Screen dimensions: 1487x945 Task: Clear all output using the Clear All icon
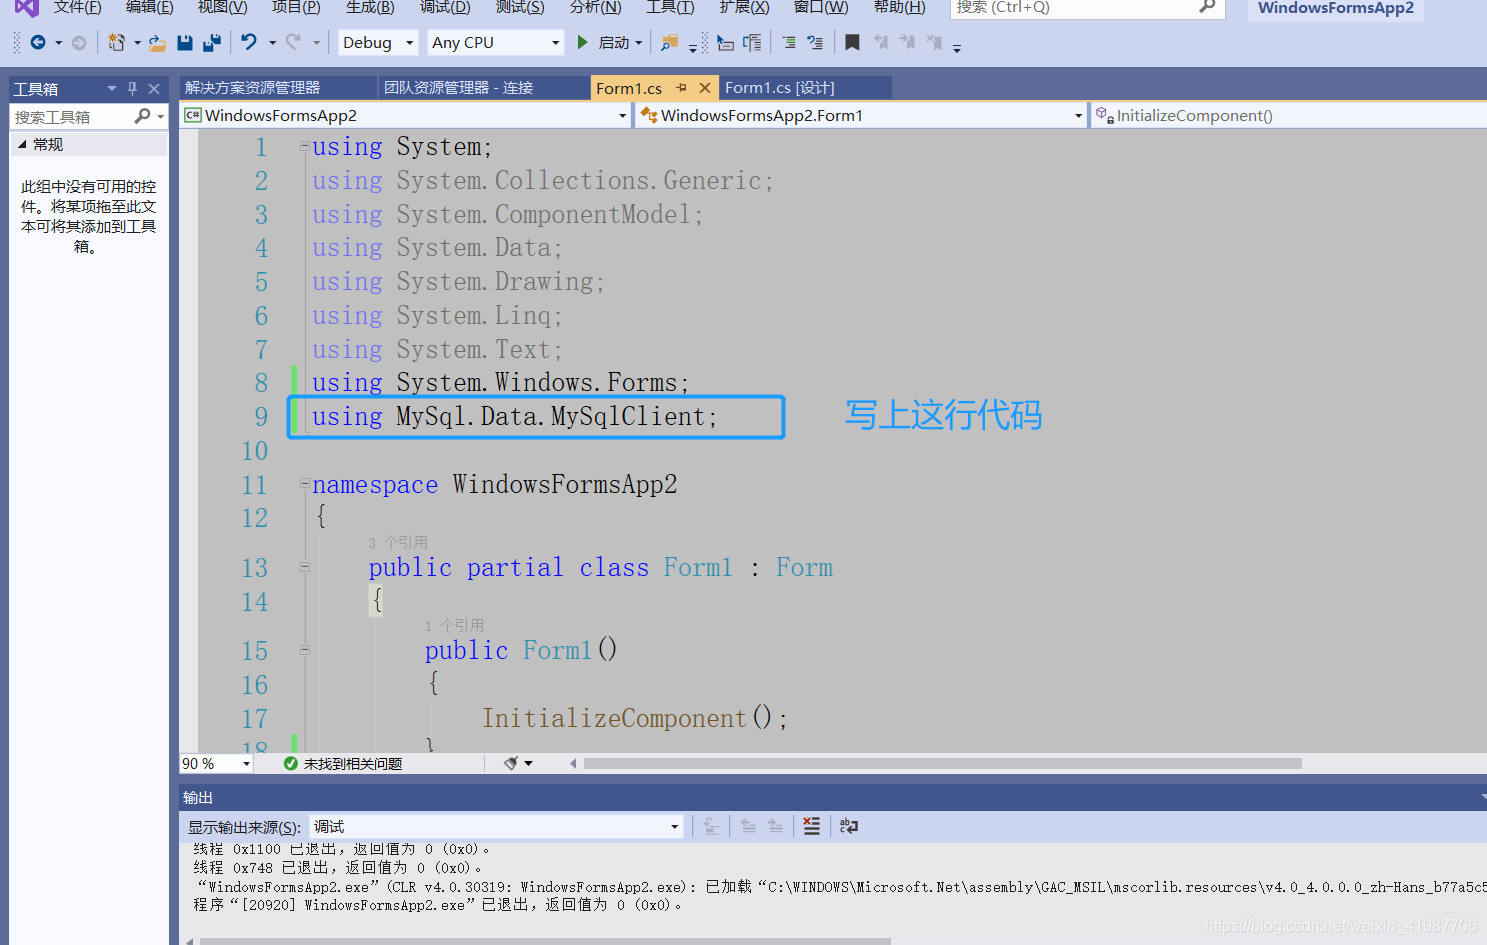(811, 826)
